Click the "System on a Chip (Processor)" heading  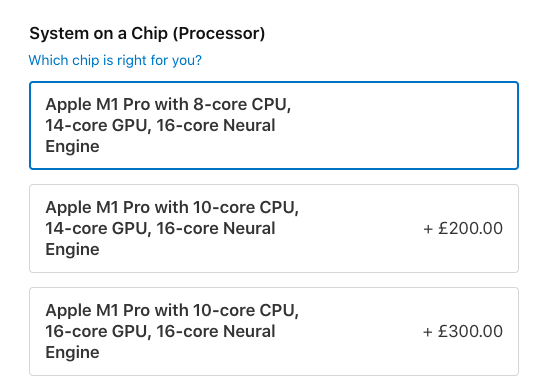click(x=147, y=34)
